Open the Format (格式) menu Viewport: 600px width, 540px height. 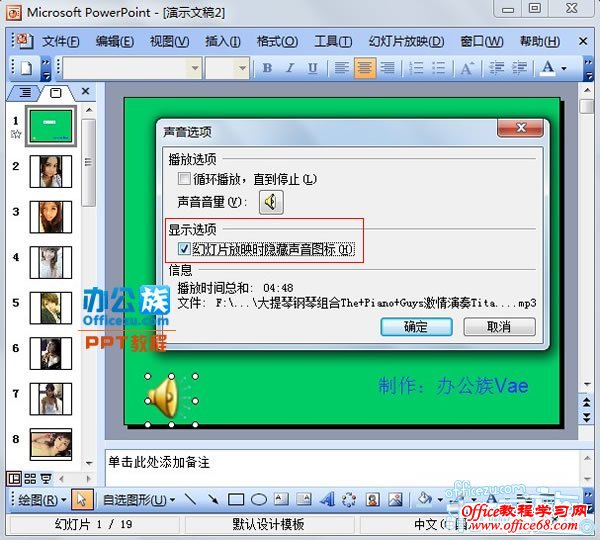277,41
